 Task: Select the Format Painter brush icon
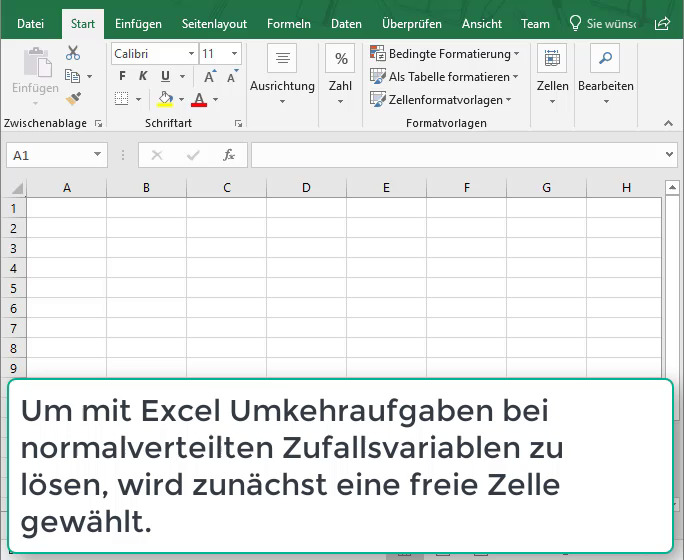tap(73, 99)
